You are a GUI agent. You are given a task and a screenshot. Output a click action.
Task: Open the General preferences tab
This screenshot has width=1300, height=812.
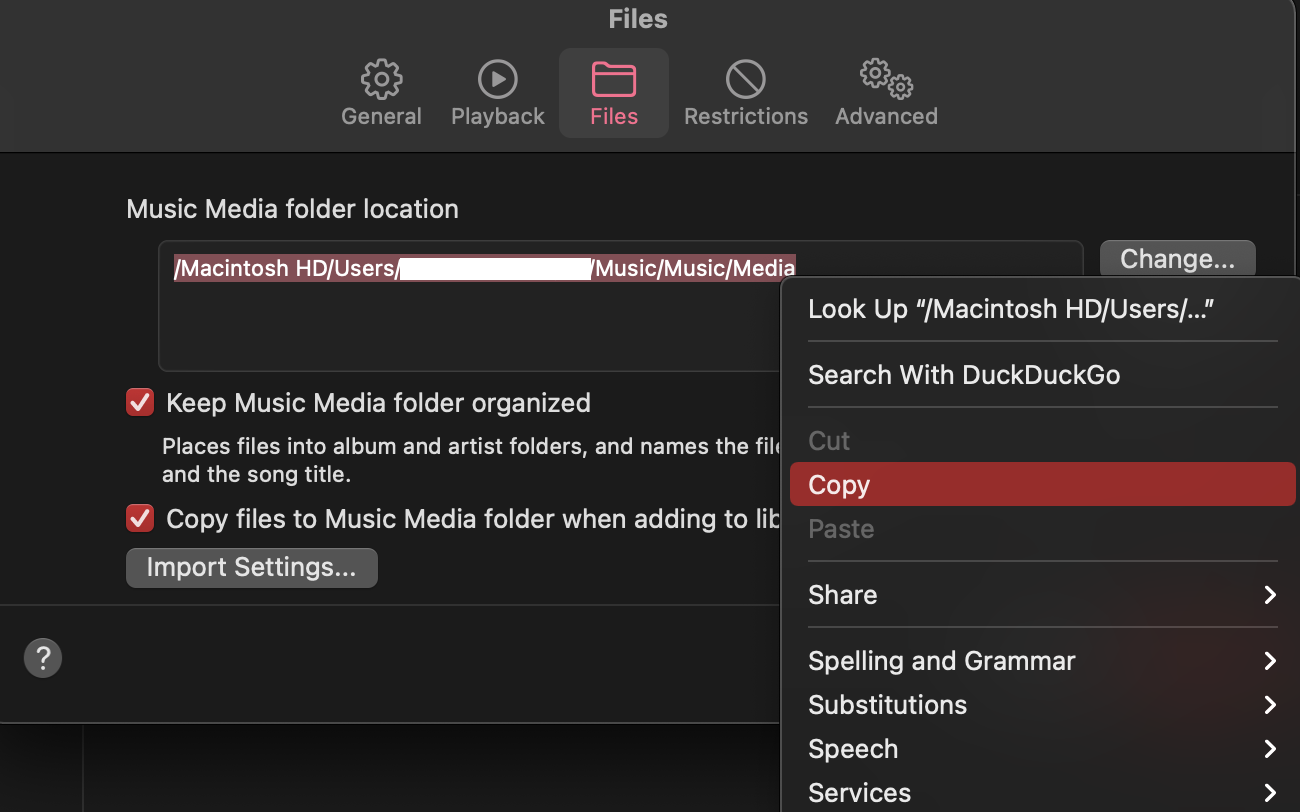381,93
